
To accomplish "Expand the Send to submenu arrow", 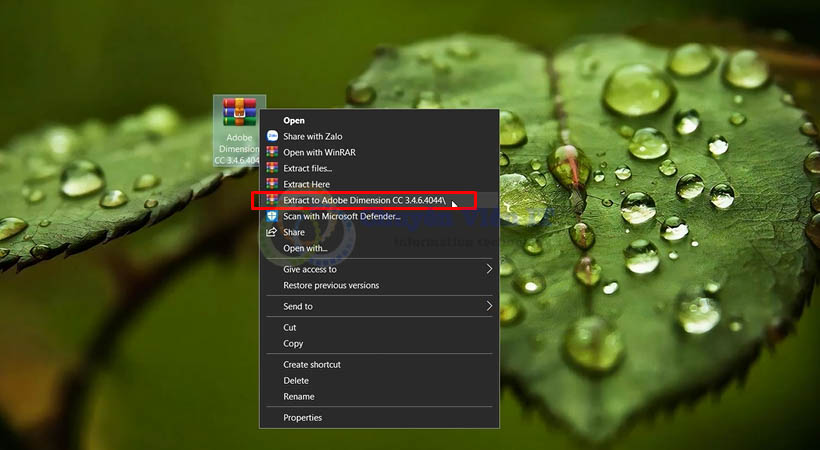I will [x=489, y=306].
